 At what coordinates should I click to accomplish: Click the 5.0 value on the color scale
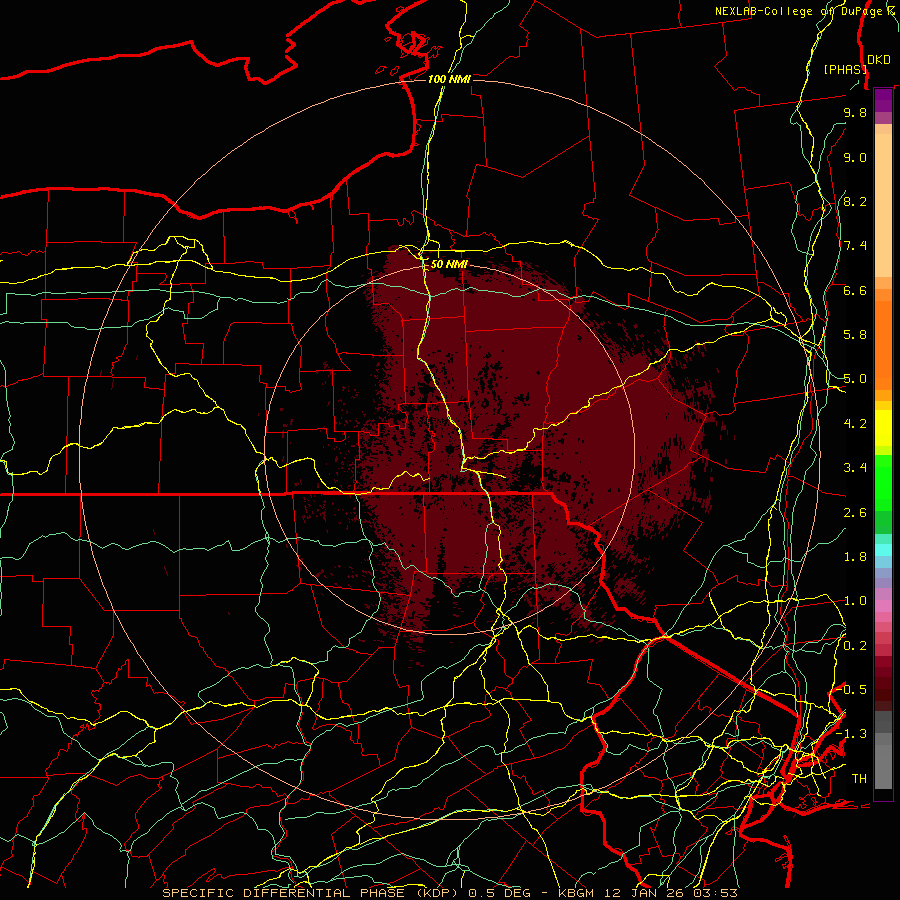[x=855, y=379]
